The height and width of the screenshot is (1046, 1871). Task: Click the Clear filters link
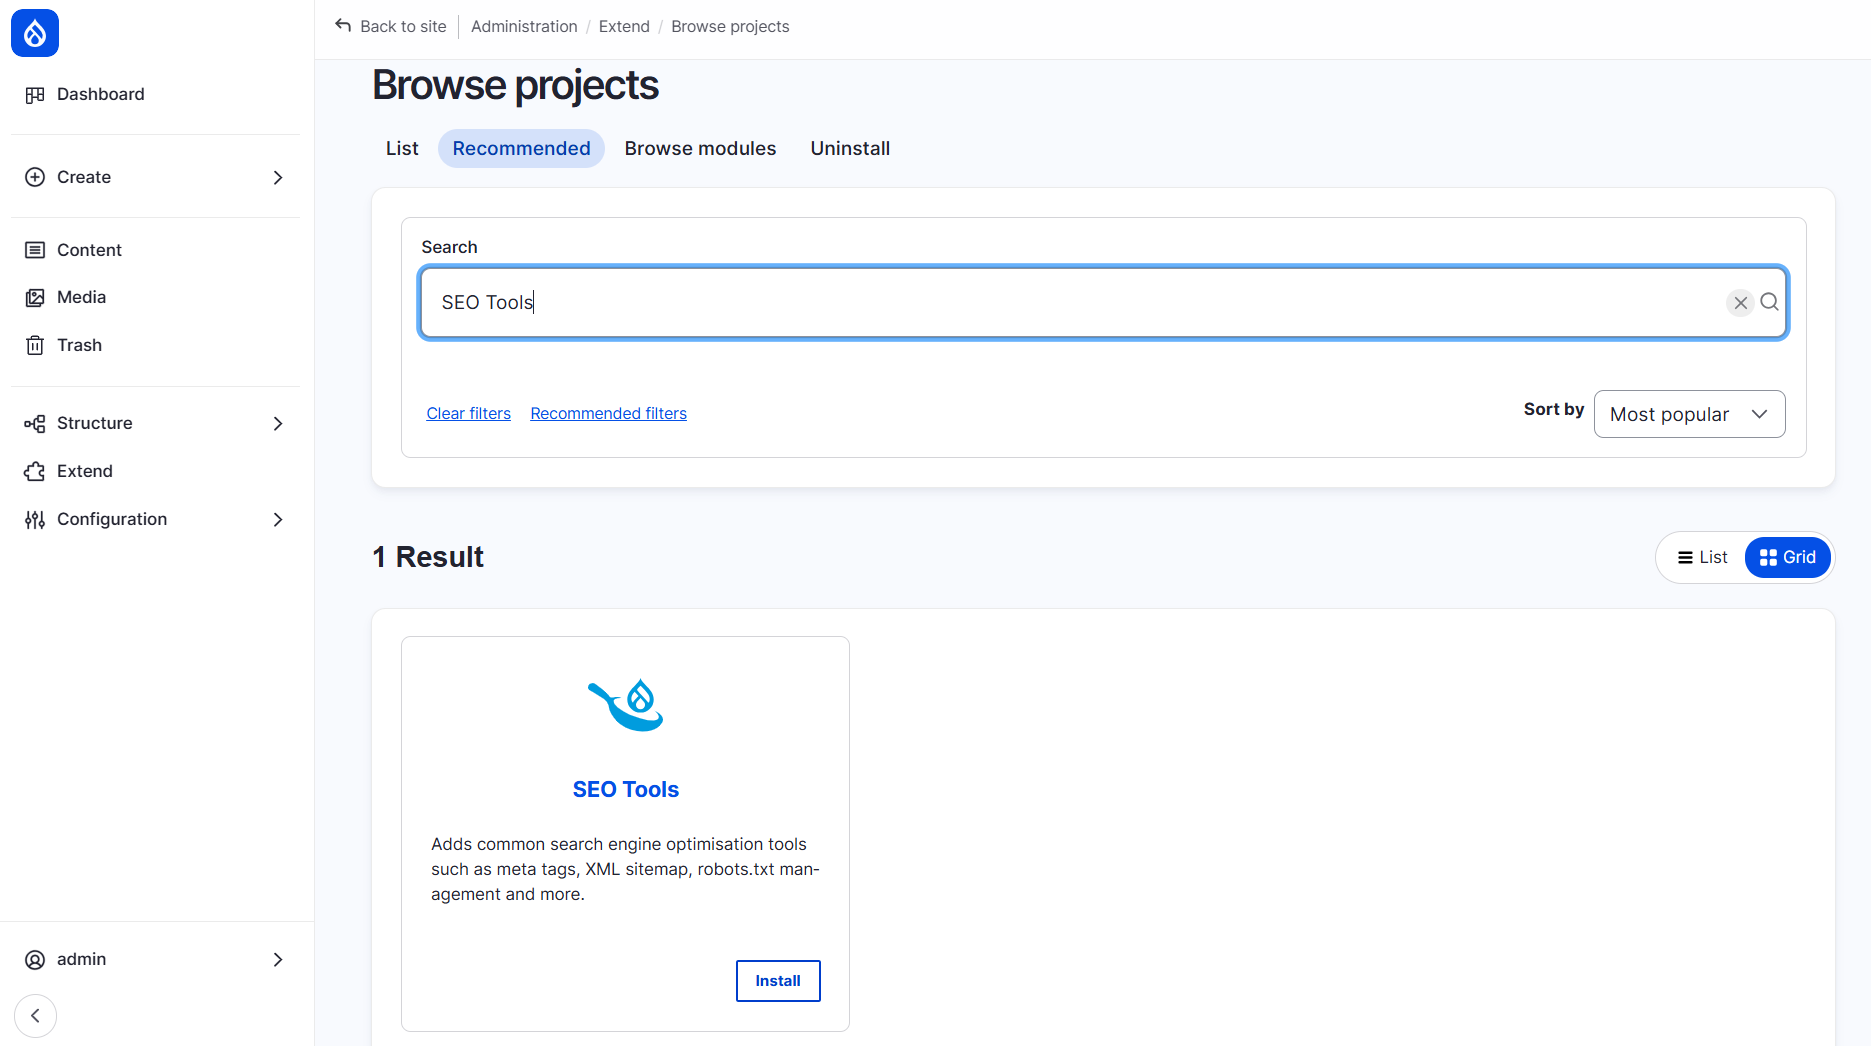tap(468, 413)
